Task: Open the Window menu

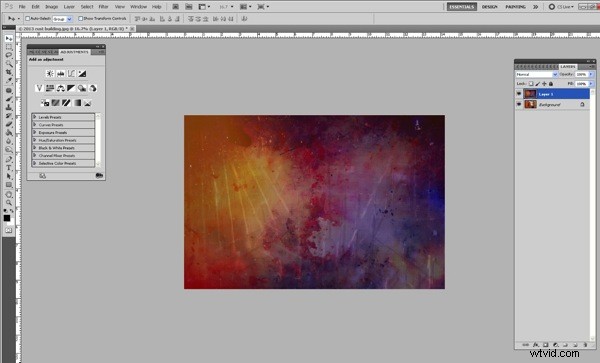Action: pyautogui.click(x=139, y=7)
